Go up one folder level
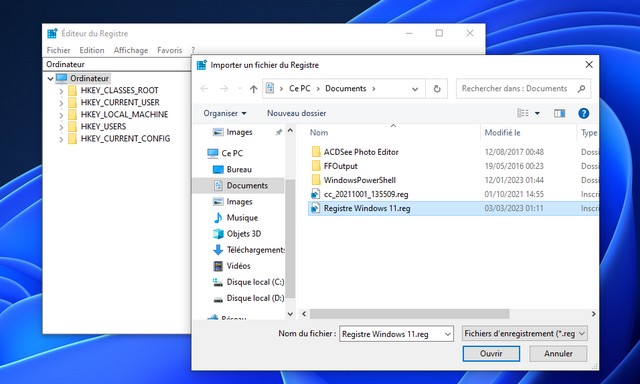Screen dimensions: 640x384 pos(253,89)
